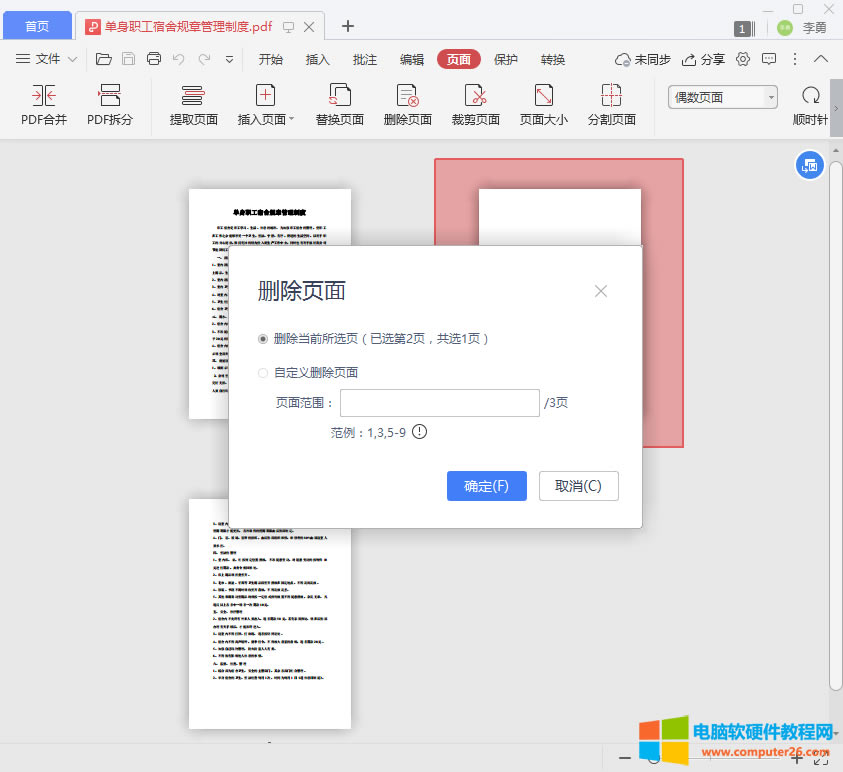This screenshot has width=843, height=772.
Task: Open the 文件 menu dropdown
Action: click(46, 59)
